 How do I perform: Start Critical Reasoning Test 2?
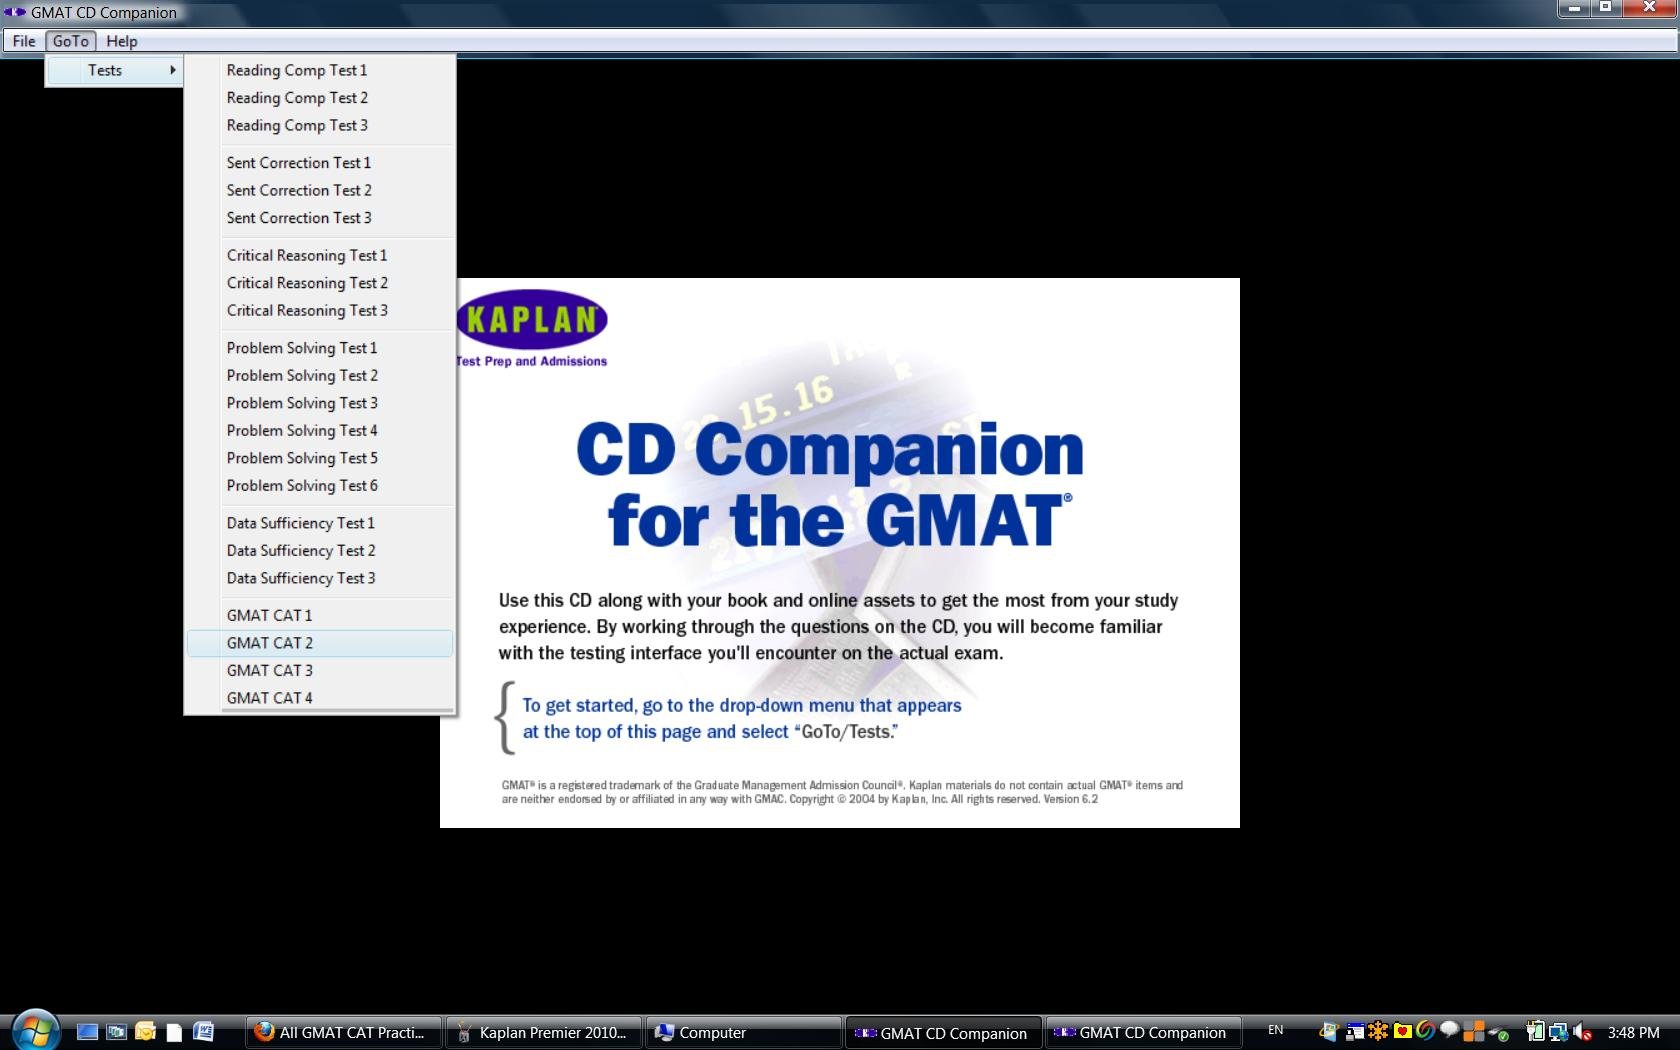(307, 283)
